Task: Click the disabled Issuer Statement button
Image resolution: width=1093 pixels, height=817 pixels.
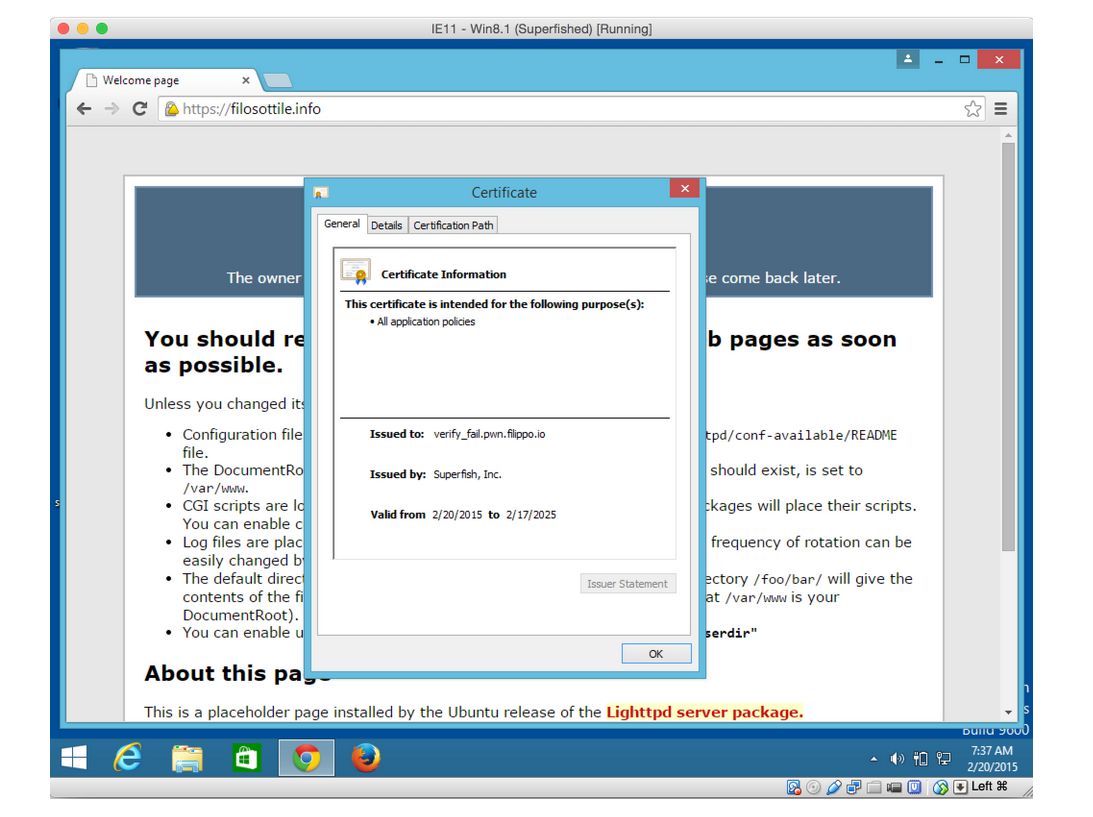Action: (627, 583)
